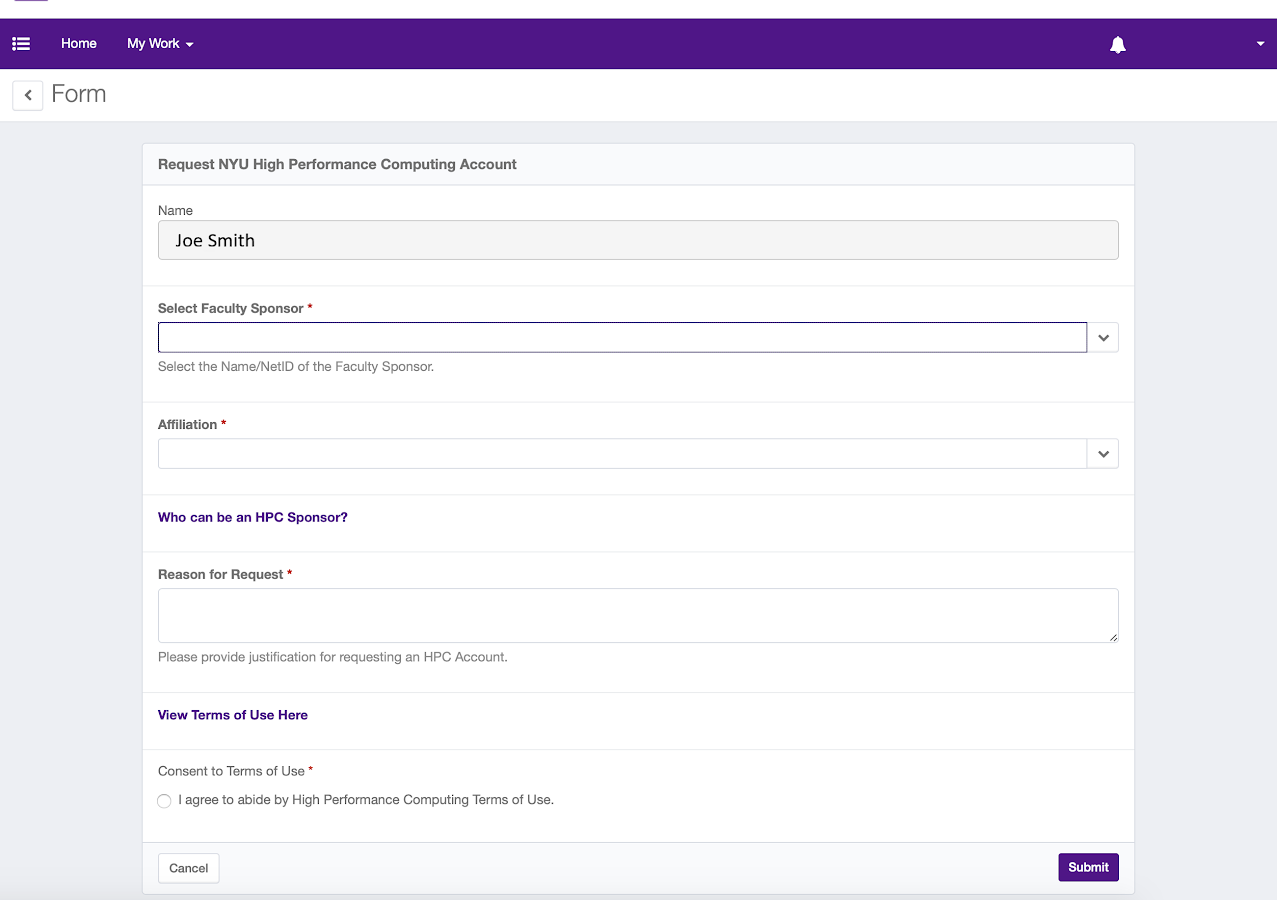Expand the Affiliation dropdown arrow

pyautogui.click(x=1103, y=454)
